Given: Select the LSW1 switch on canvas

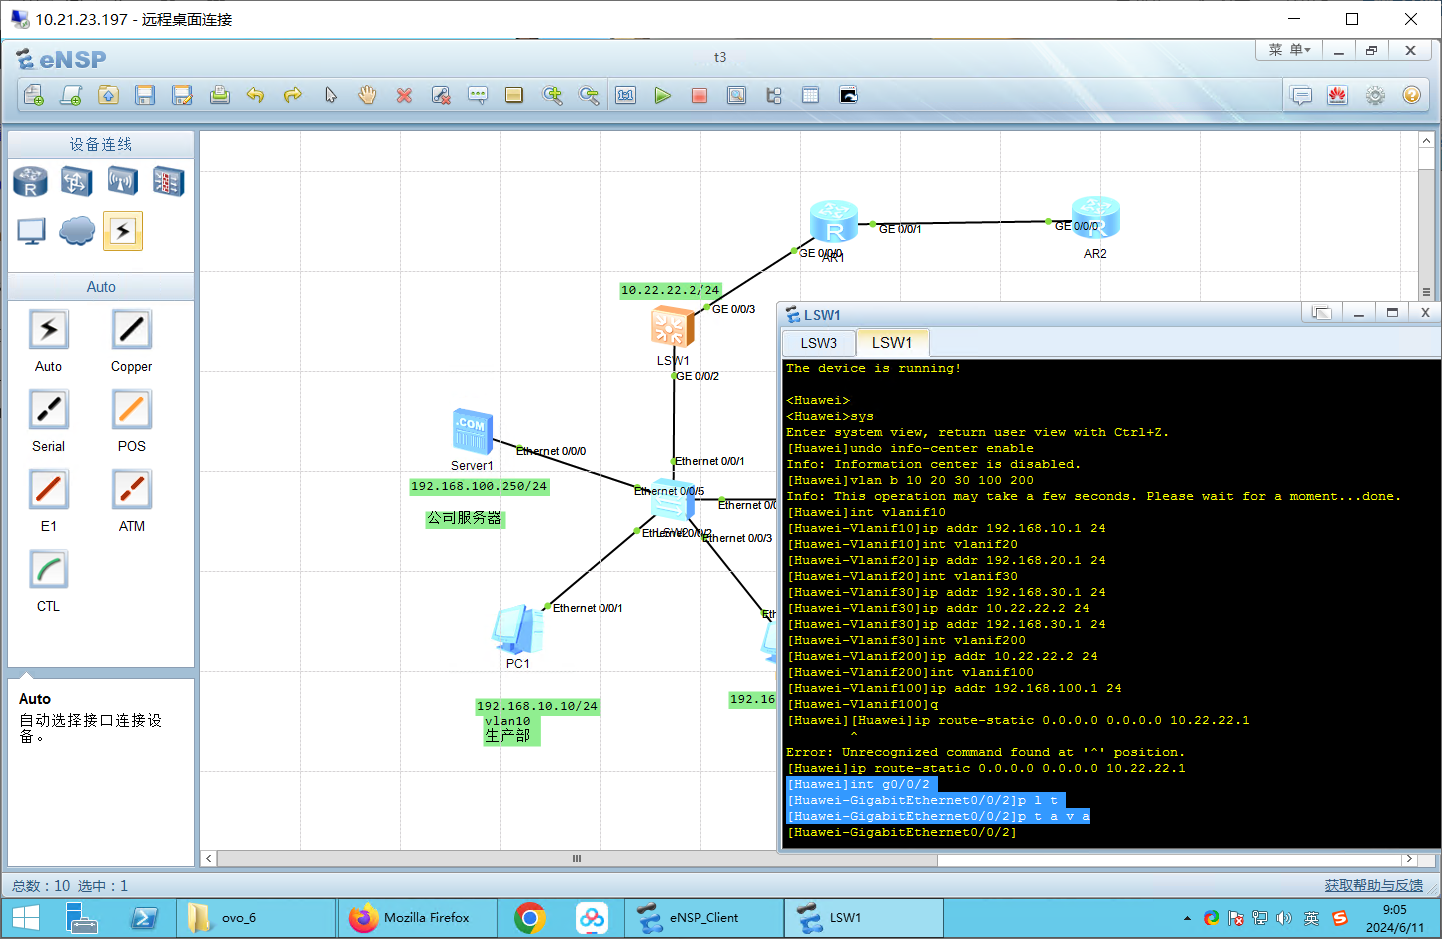Looking at the screenshot, I should coord(672,328).
